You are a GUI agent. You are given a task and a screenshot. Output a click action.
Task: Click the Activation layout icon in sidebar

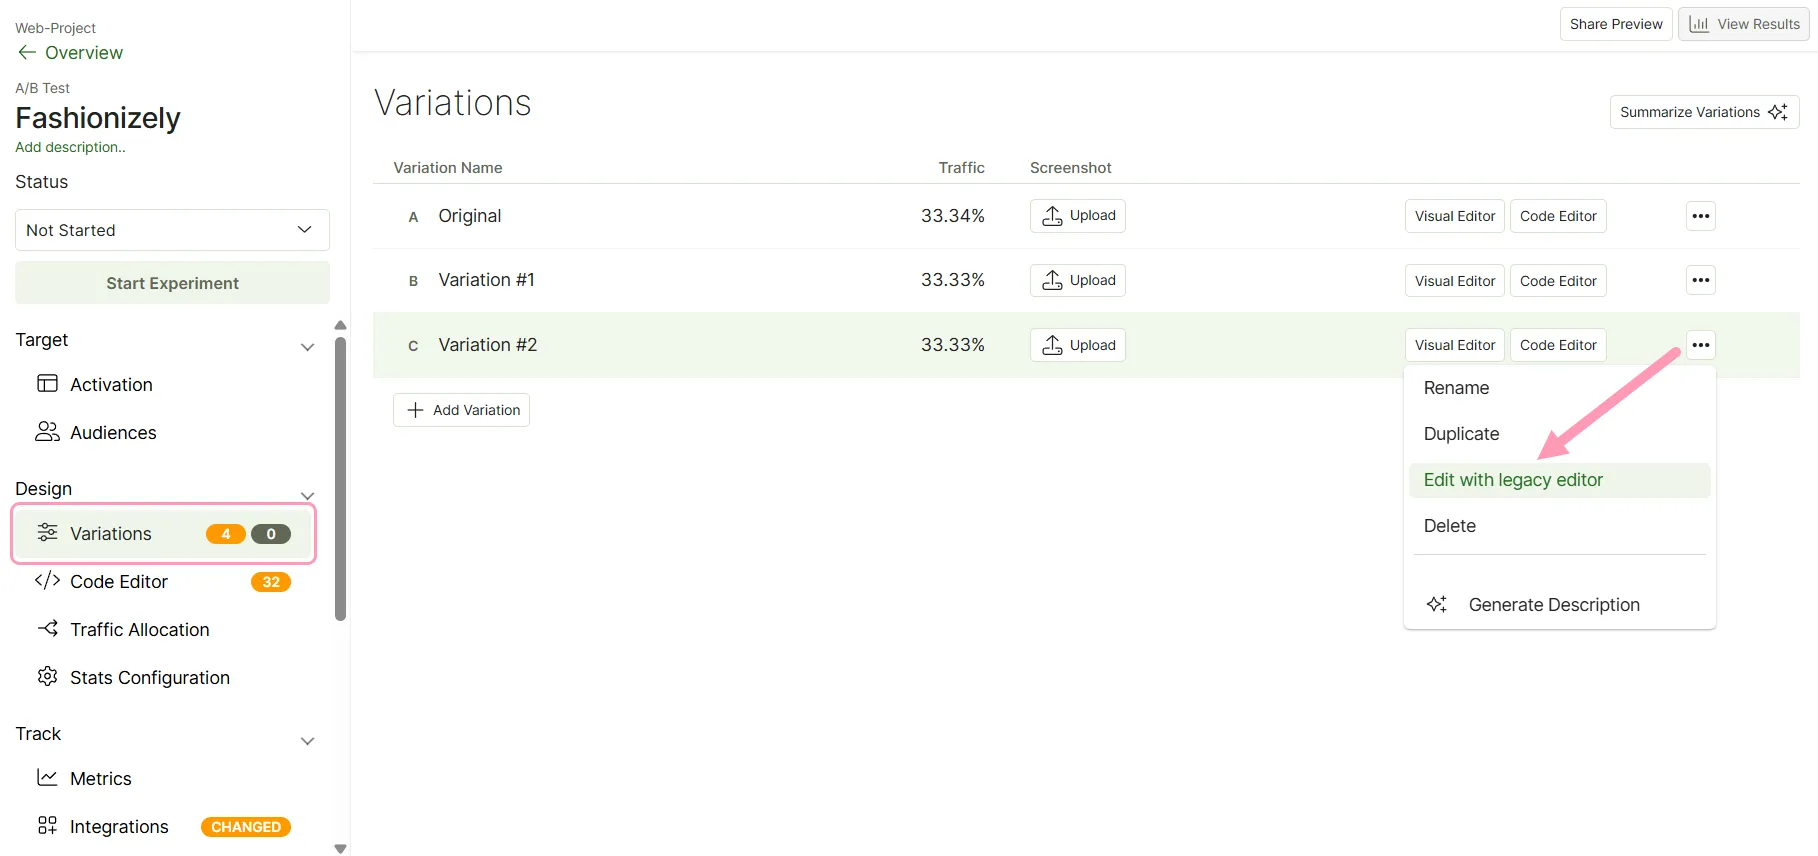coord(47,384)
